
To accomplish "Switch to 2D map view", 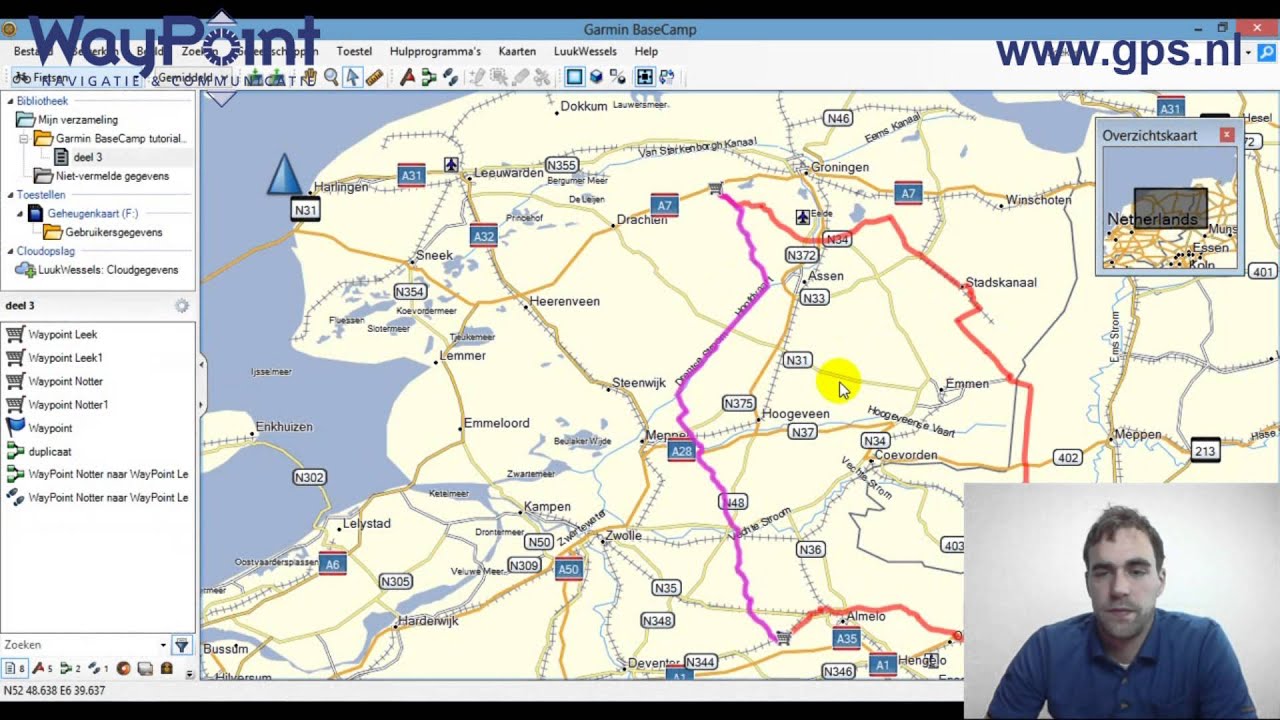I will coord(574,77).
